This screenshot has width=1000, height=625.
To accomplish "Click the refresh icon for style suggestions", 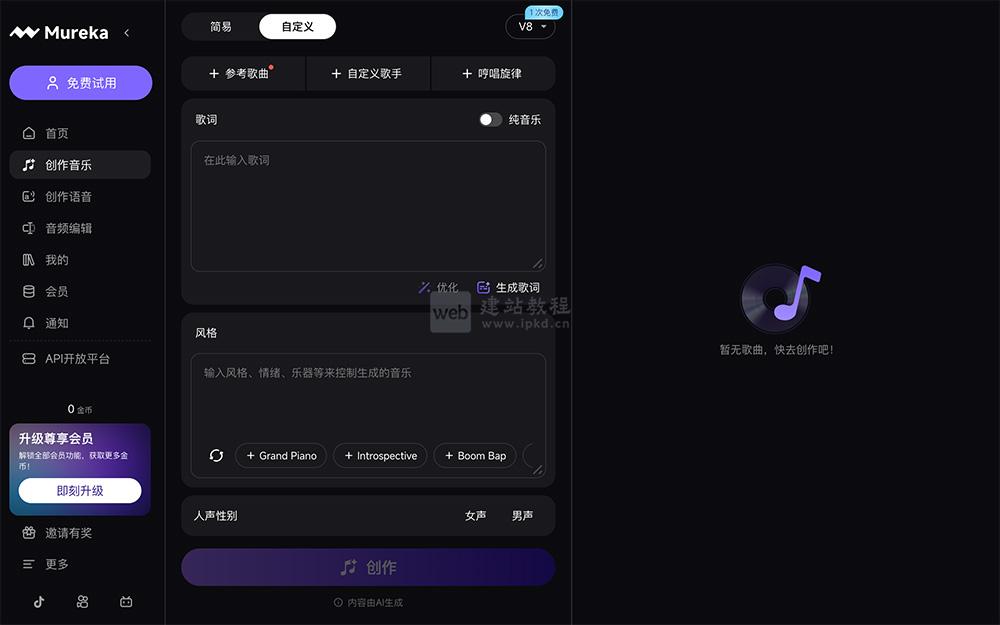I will 216,455.
